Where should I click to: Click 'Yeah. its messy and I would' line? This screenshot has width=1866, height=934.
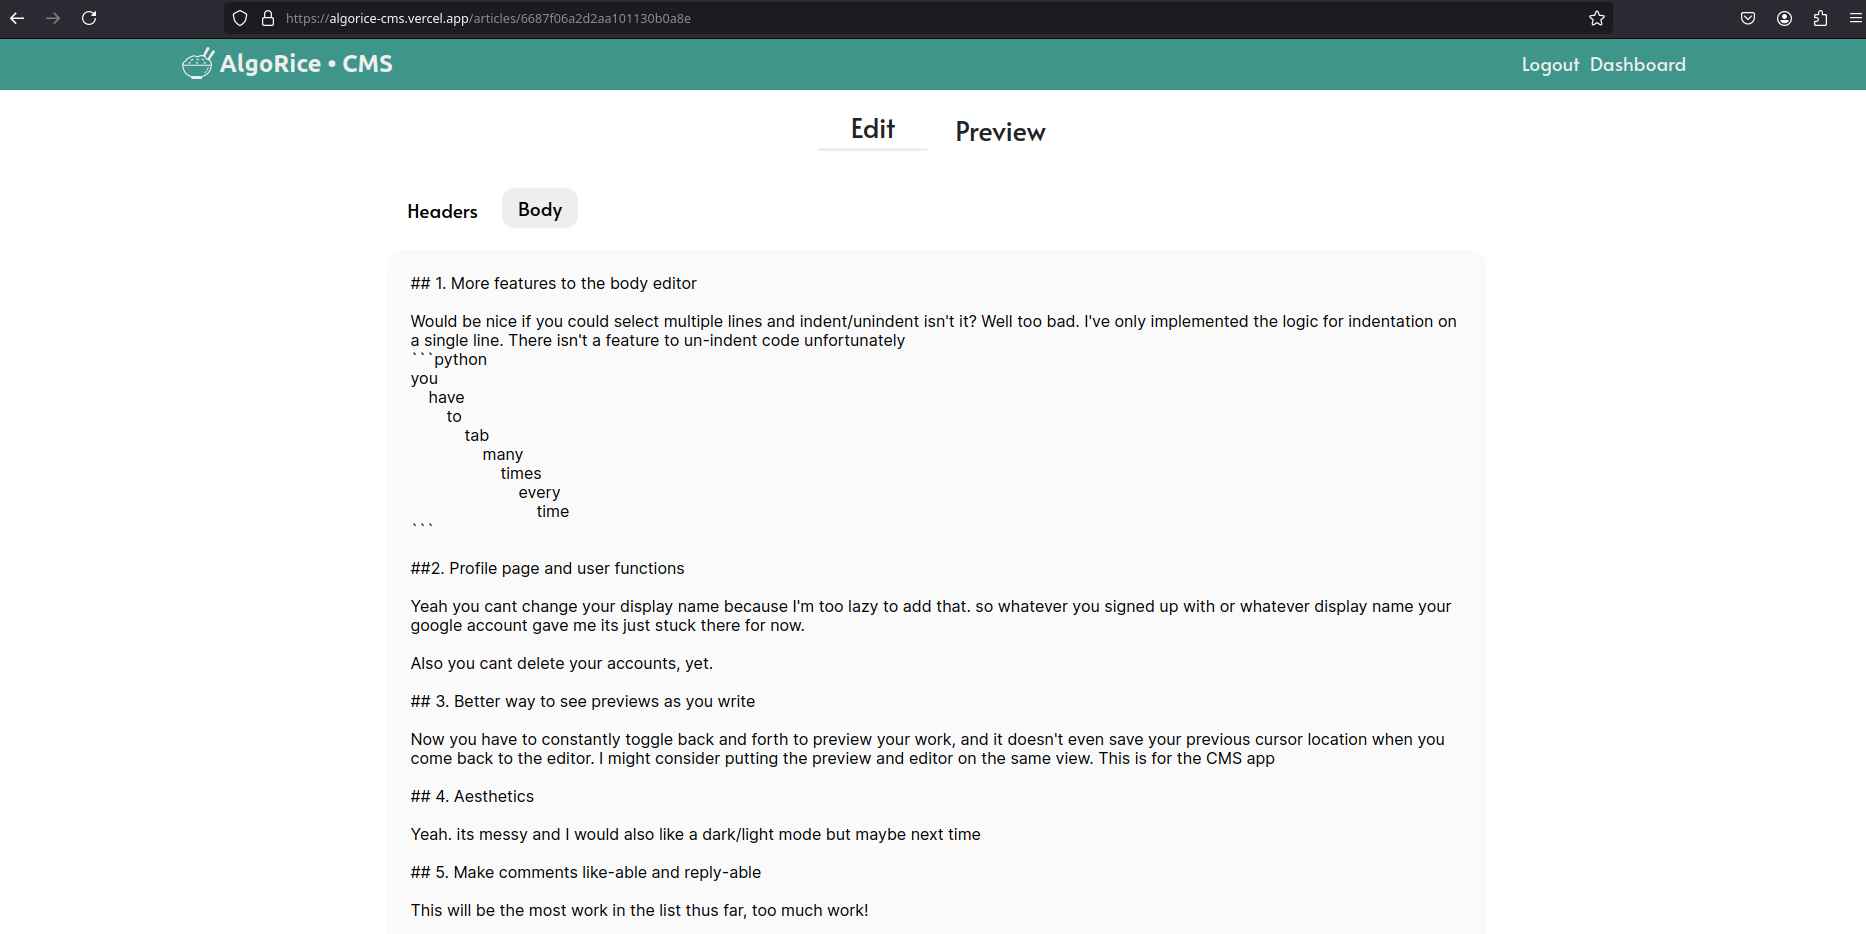click(695, 835)
